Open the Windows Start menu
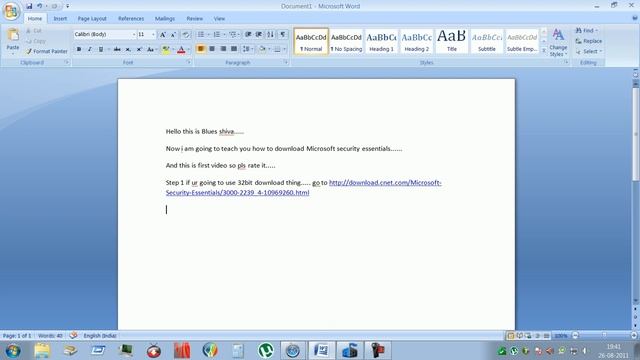This screenshot has width=640, height=360. 13,351
